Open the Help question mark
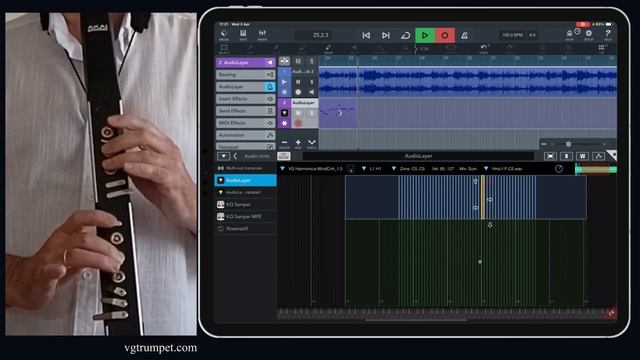The image size is (640, 360). click(x=608, y=35)
